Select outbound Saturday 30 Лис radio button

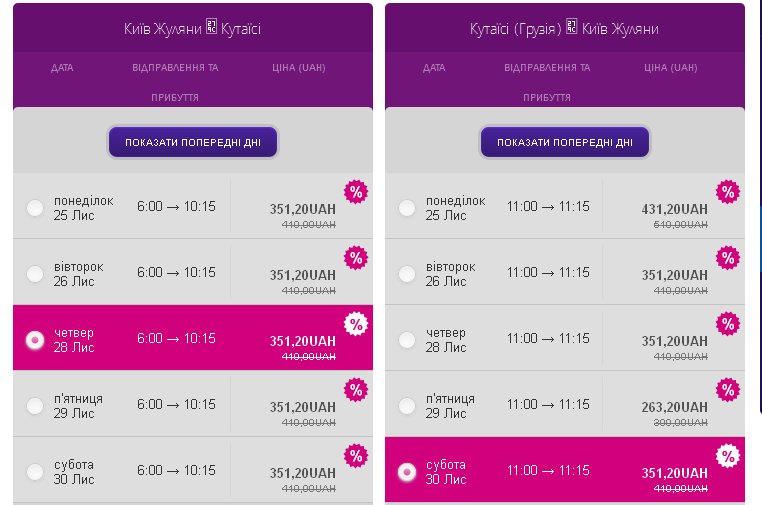coord(35,472)
